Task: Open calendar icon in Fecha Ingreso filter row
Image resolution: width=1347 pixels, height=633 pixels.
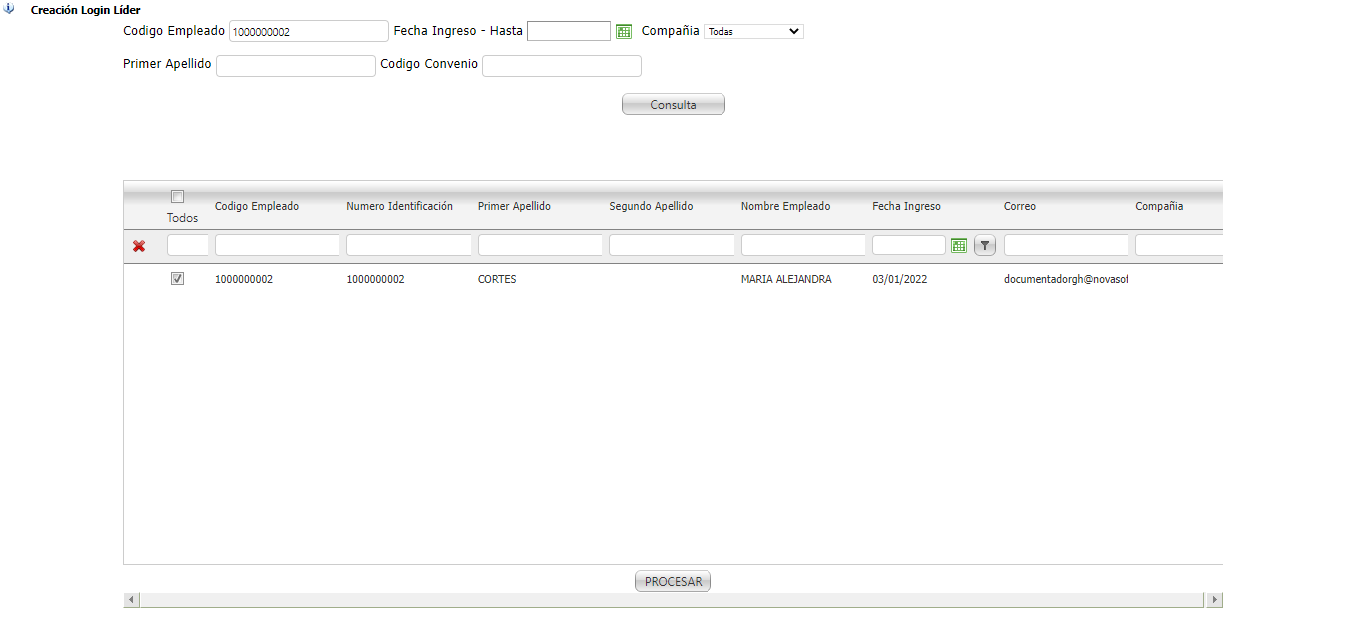Action: (959, 245)
